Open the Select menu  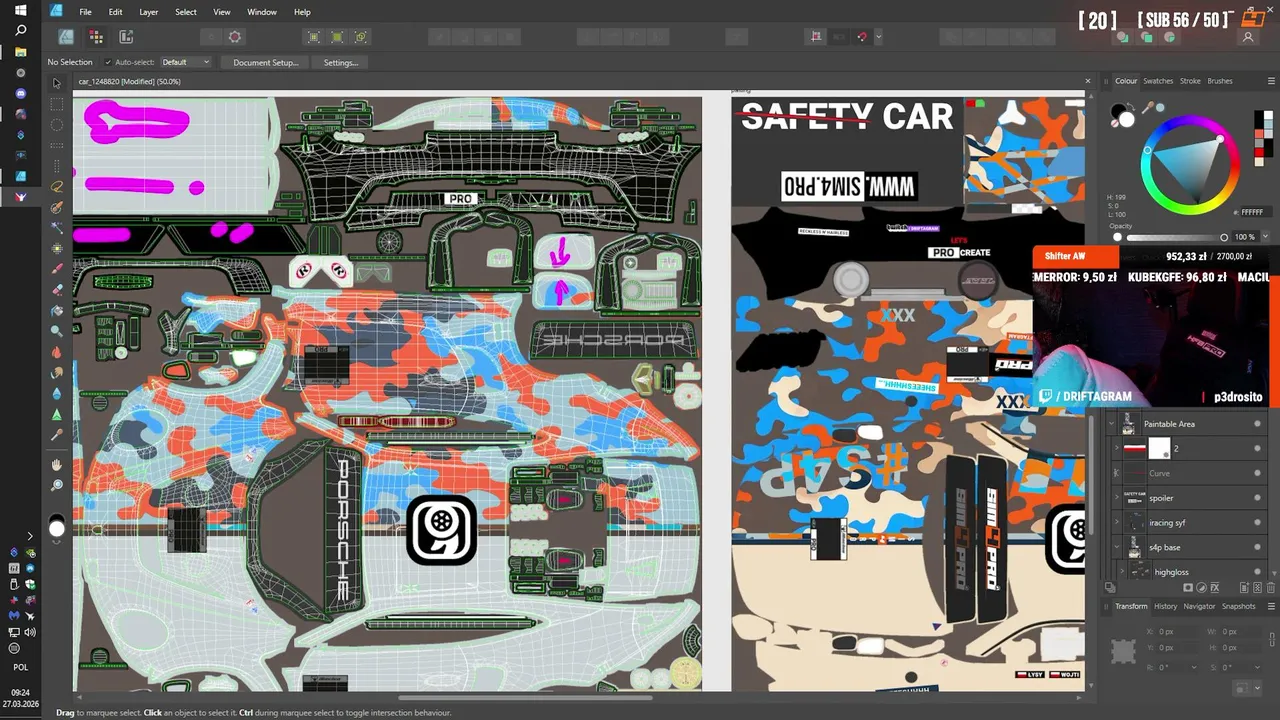[186, 12]
